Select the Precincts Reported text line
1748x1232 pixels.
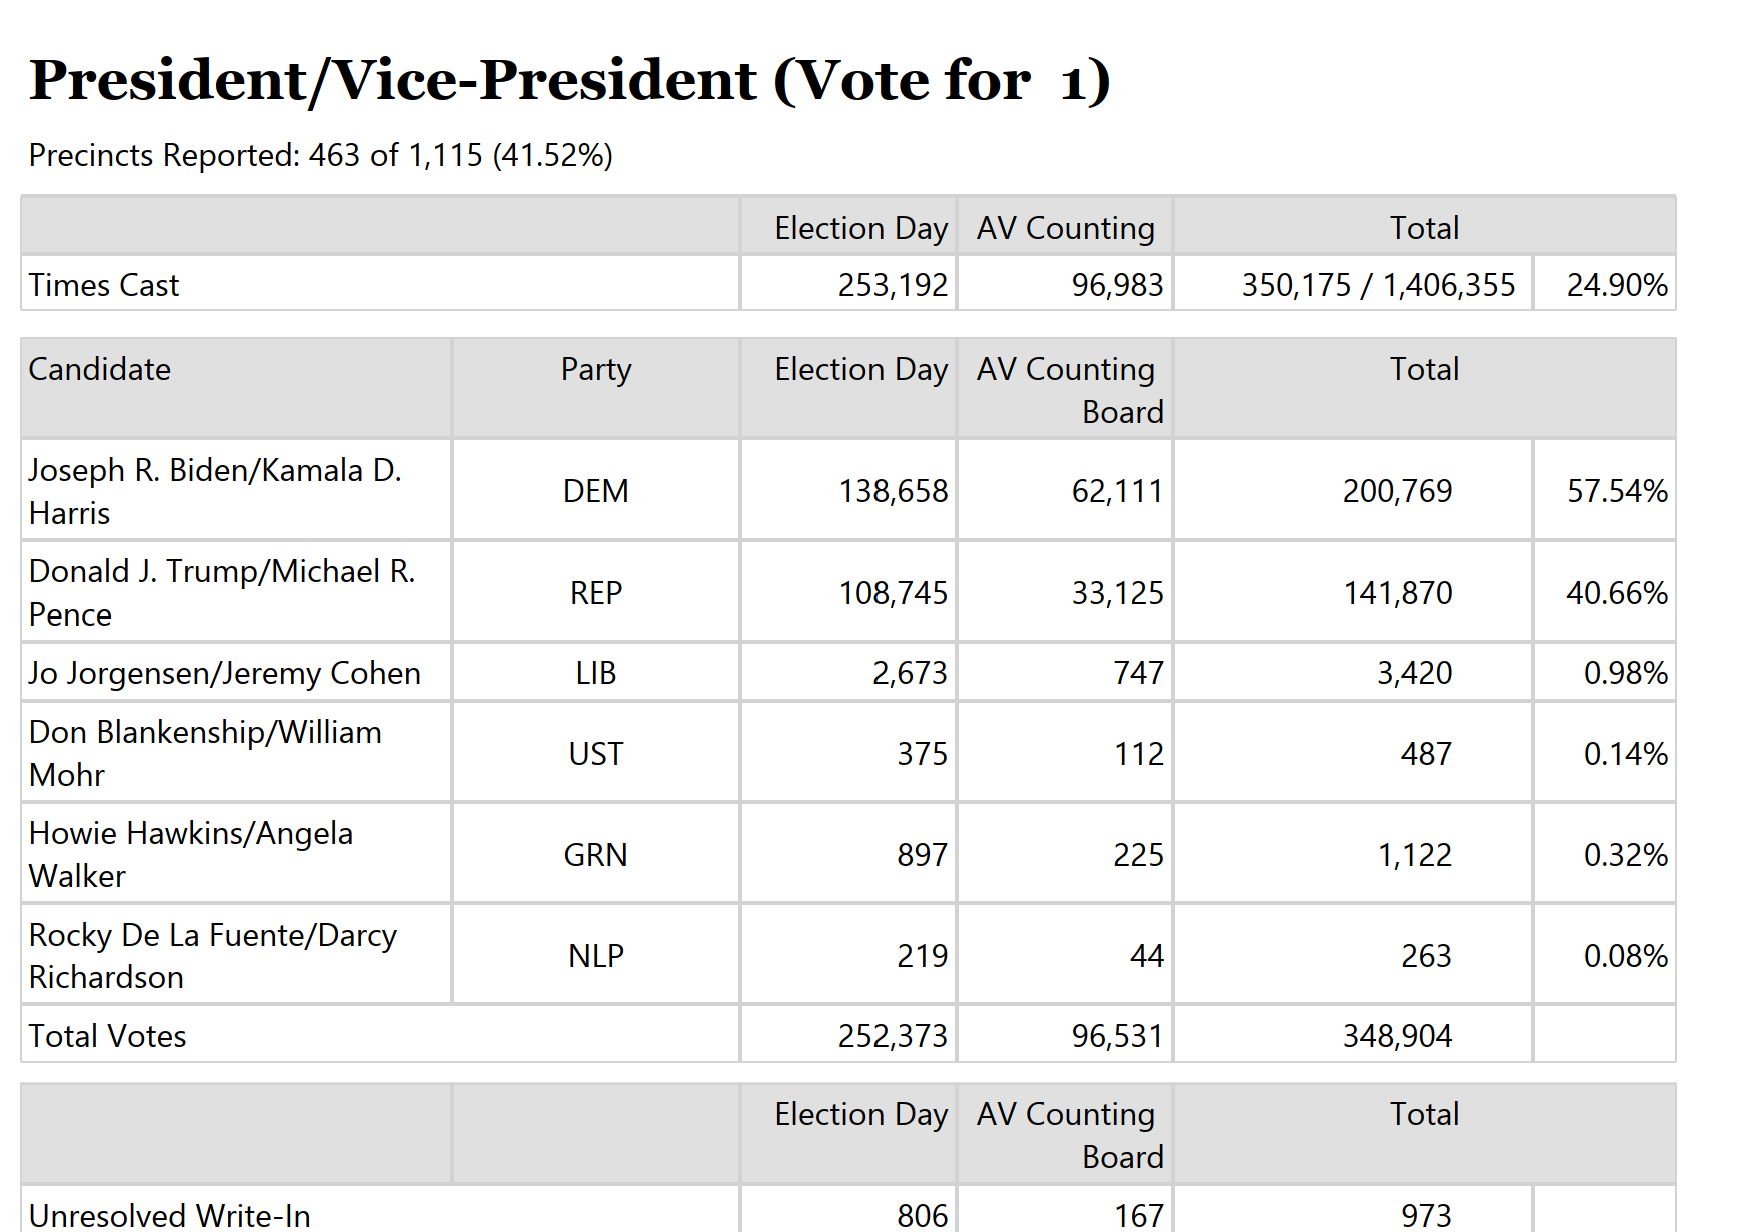(320, 155)
